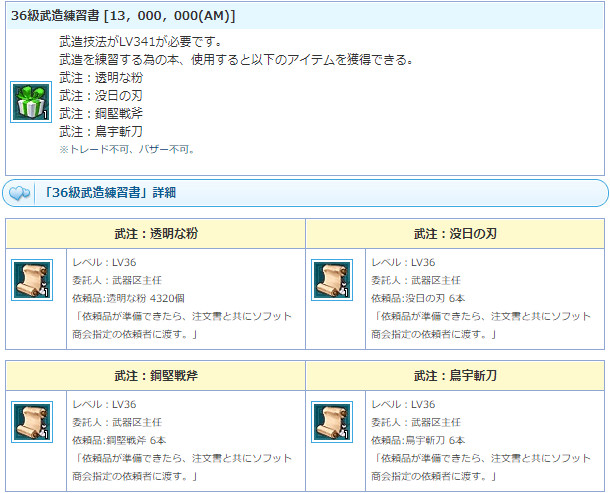Click the green gift box item icon

(31, 102)
